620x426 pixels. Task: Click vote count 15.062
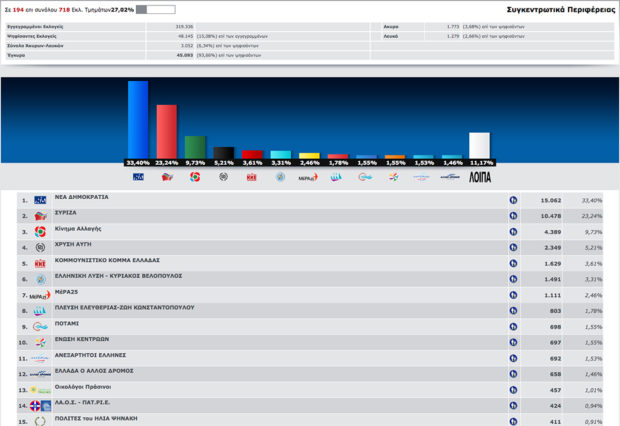pyautogui.click(x=551, y=201)
